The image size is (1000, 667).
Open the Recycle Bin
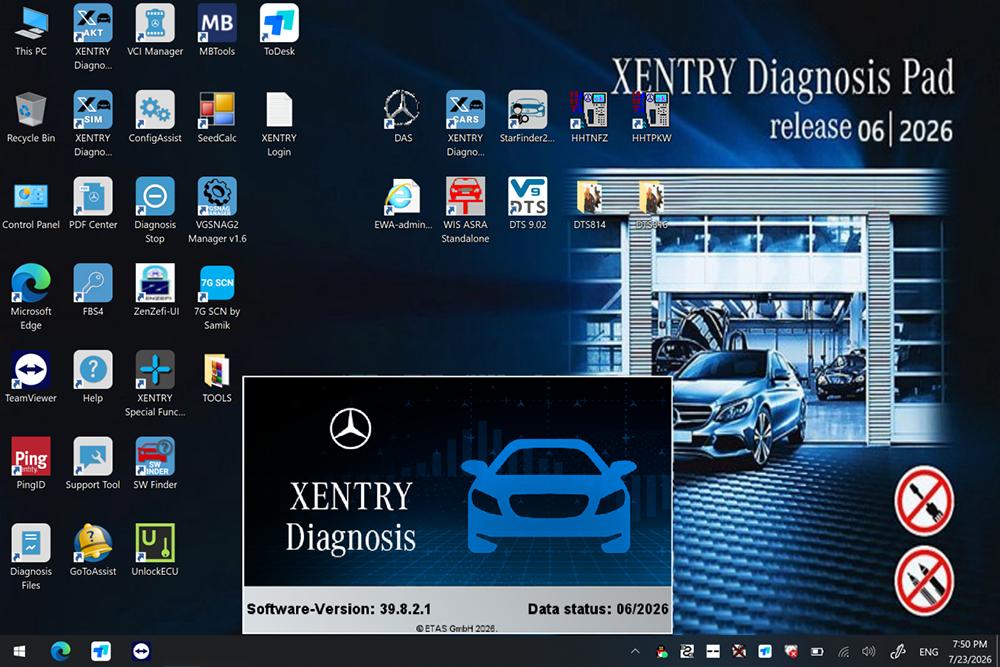point(31,117)
